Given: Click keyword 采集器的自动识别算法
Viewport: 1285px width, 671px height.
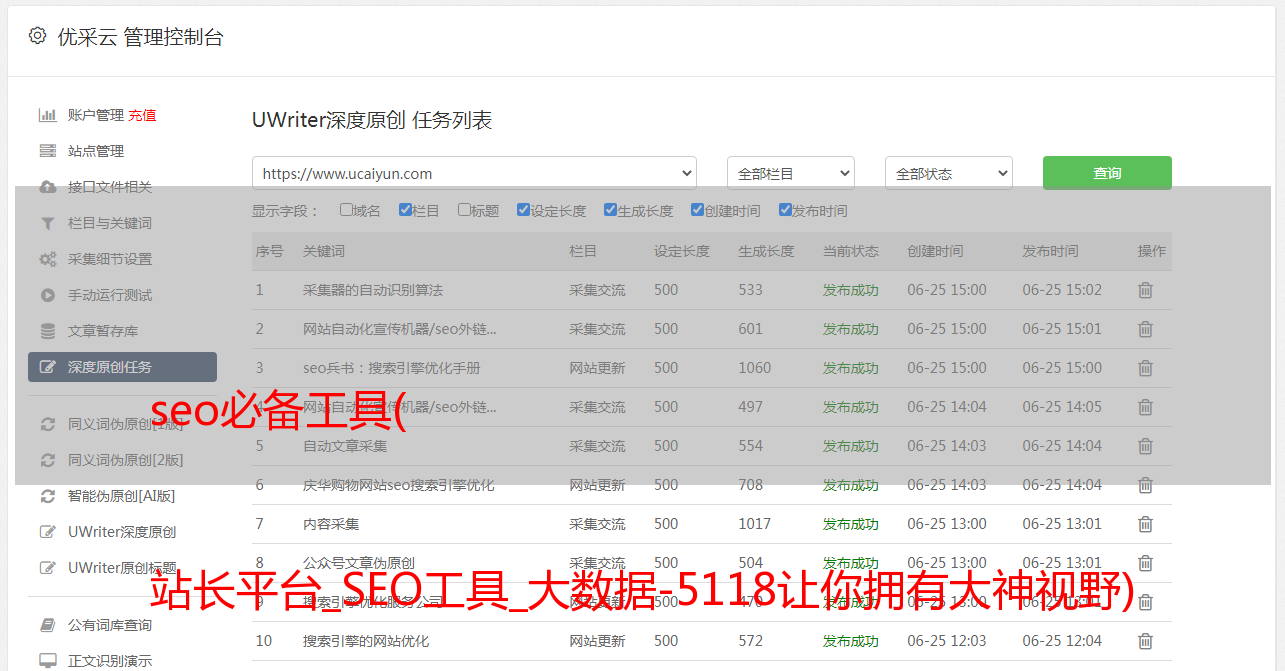Looking at the screenshot, I should pyautogui.click(x=373, y=290).
